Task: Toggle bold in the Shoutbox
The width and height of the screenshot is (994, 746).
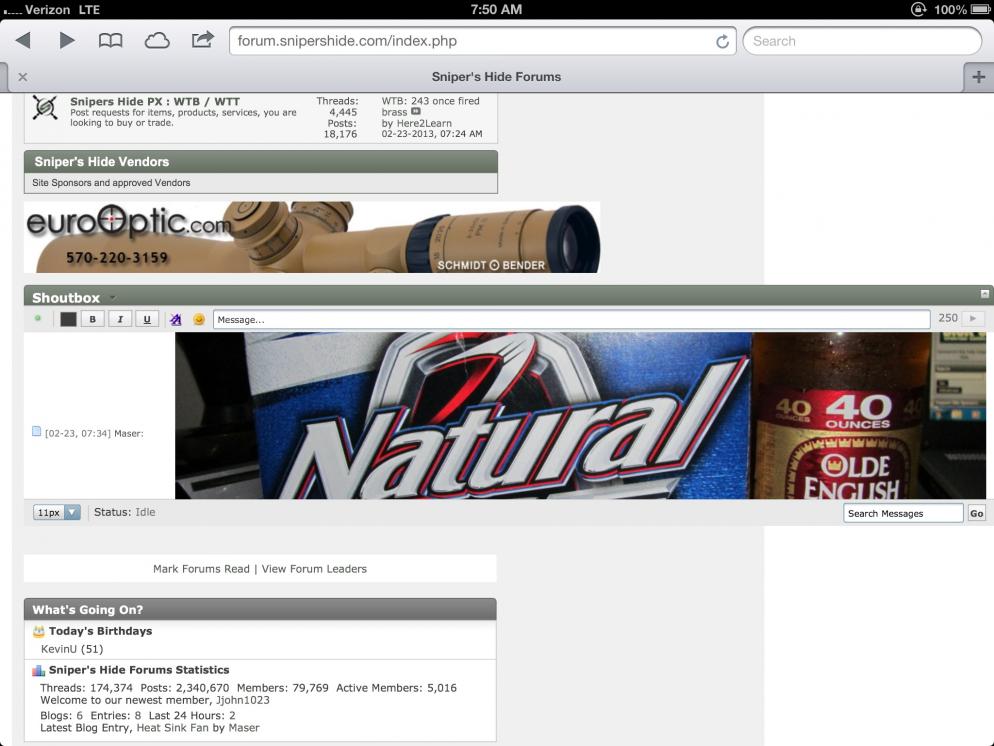Action: click(93, 319)
